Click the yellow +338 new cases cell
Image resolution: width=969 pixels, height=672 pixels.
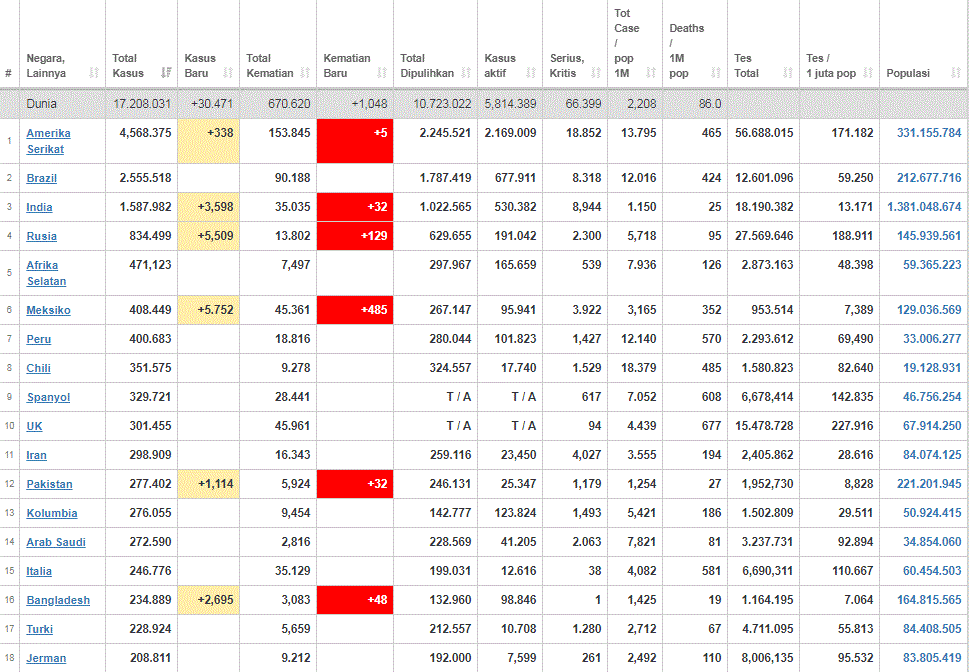[x=208, y=141]
